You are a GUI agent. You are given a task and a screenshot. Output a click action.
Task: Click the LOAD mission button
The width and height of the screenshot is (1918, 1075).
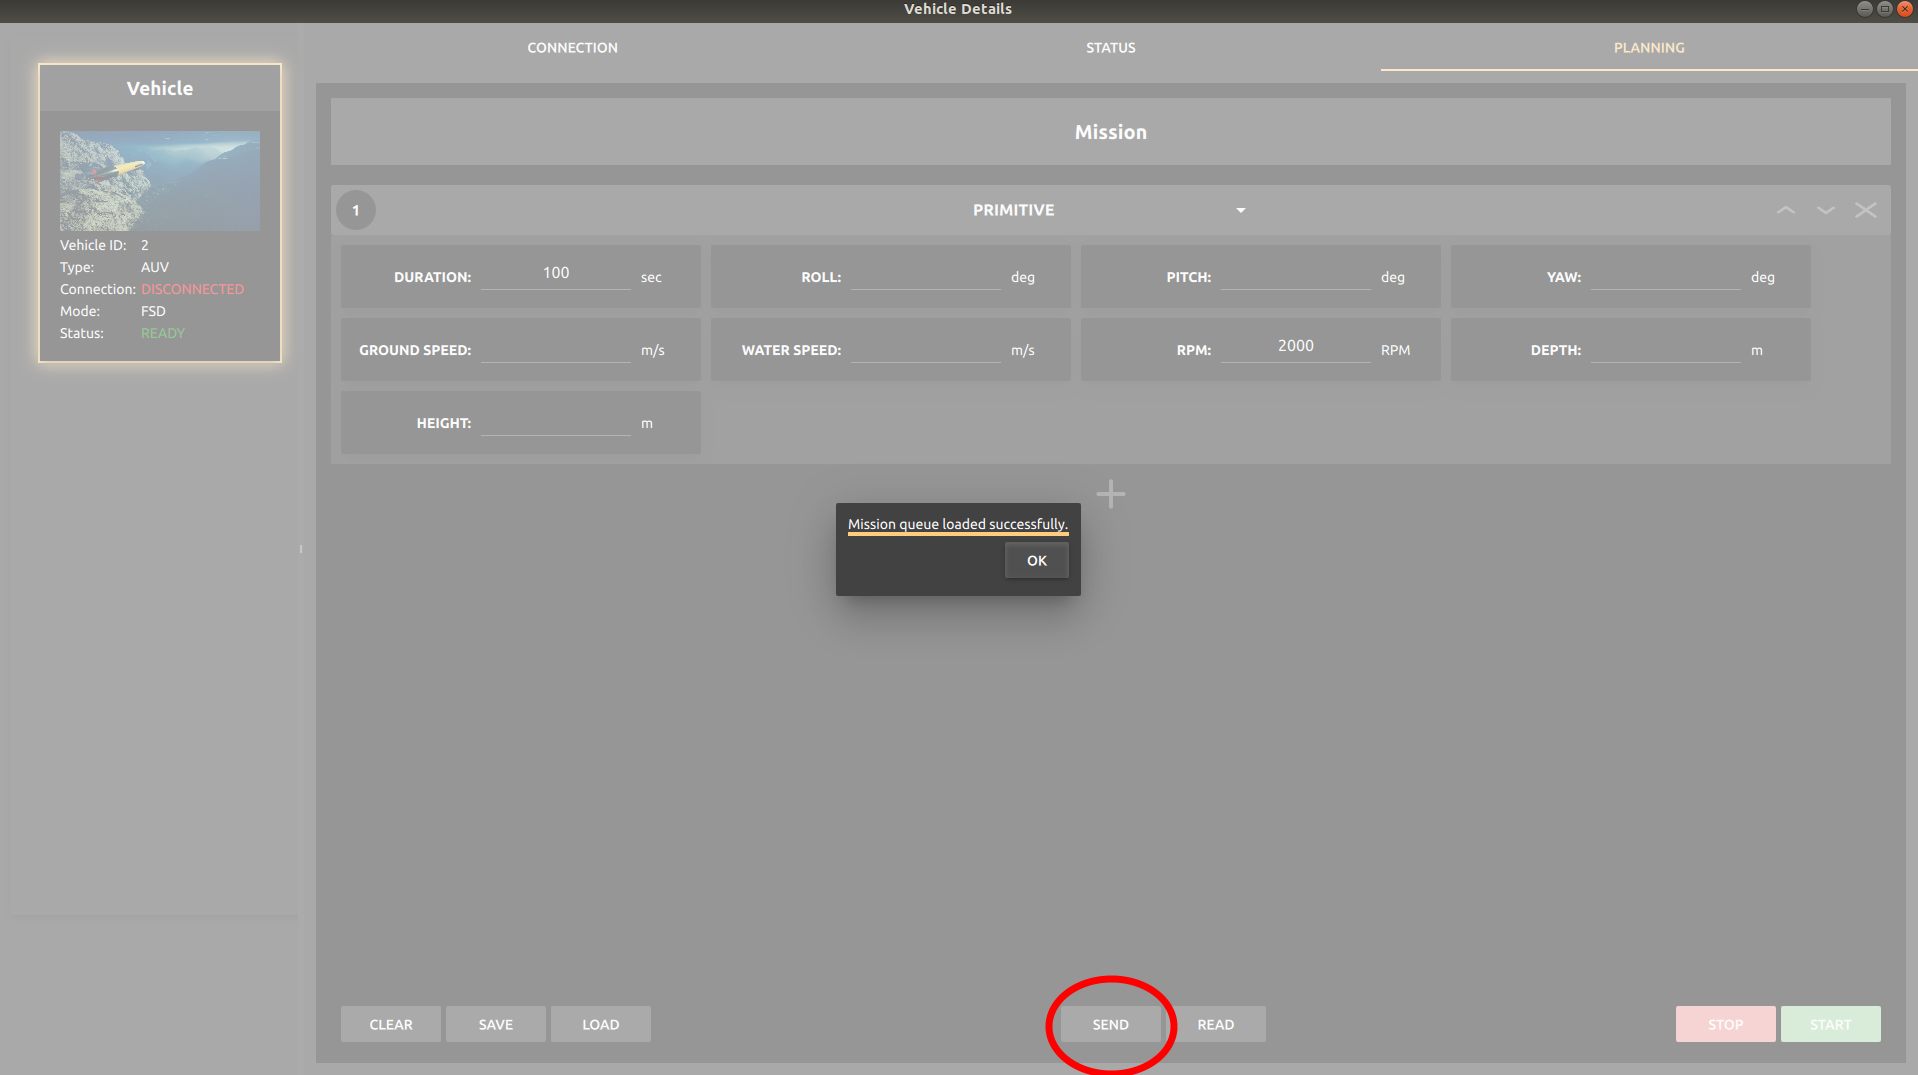point(601,1024)
